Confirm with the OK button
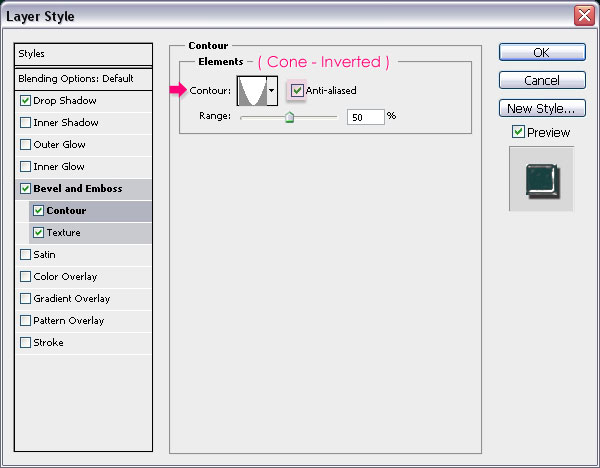Screen dimensions: 600x468 point(542,52)
